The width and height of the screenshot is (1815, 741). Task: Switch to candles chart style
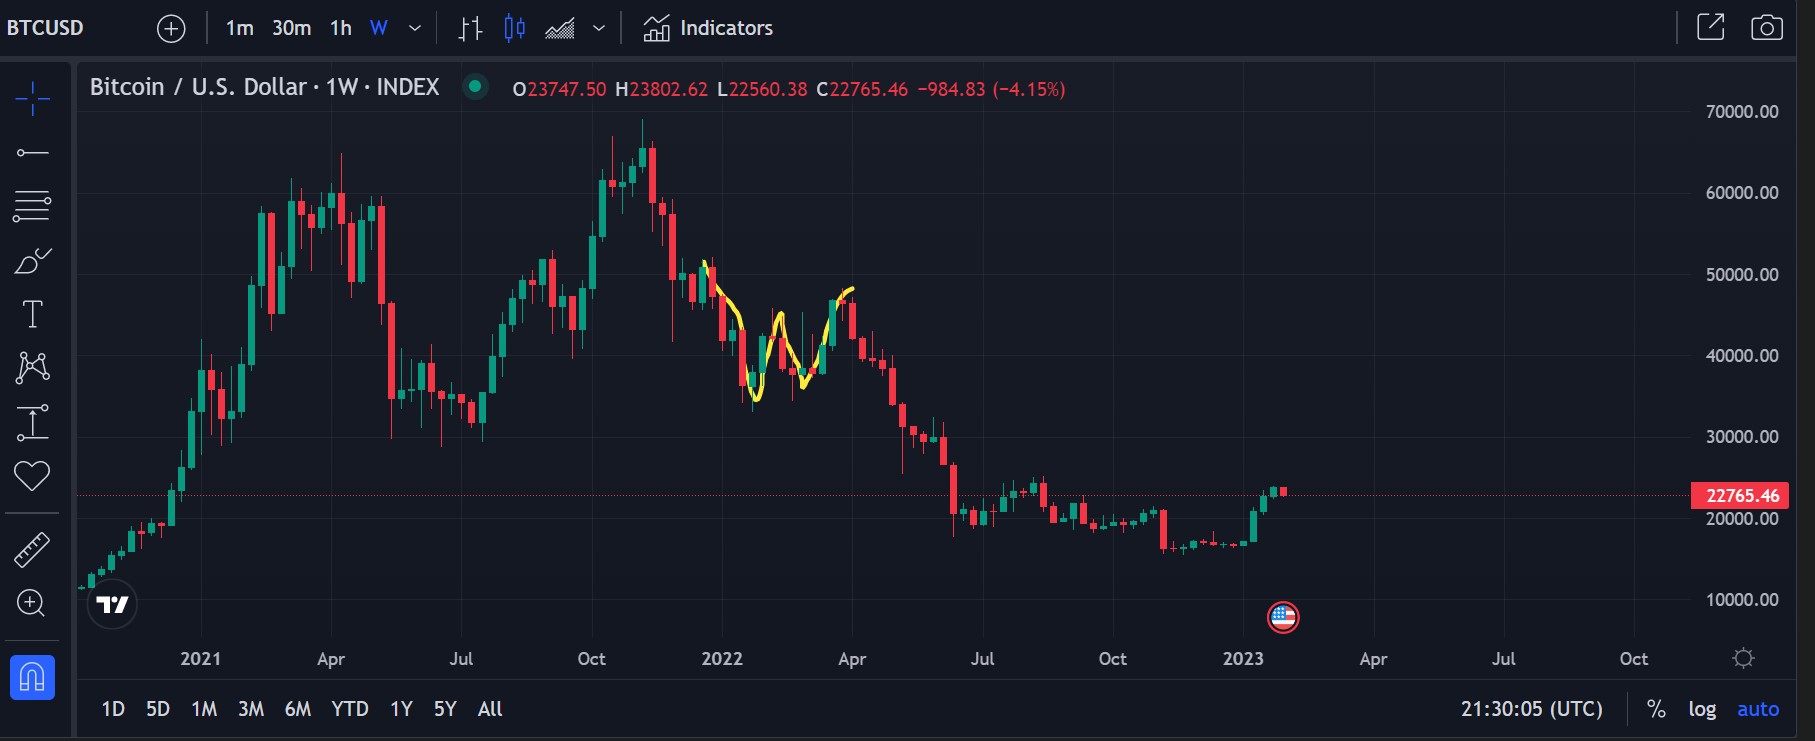tap(514, 28)
